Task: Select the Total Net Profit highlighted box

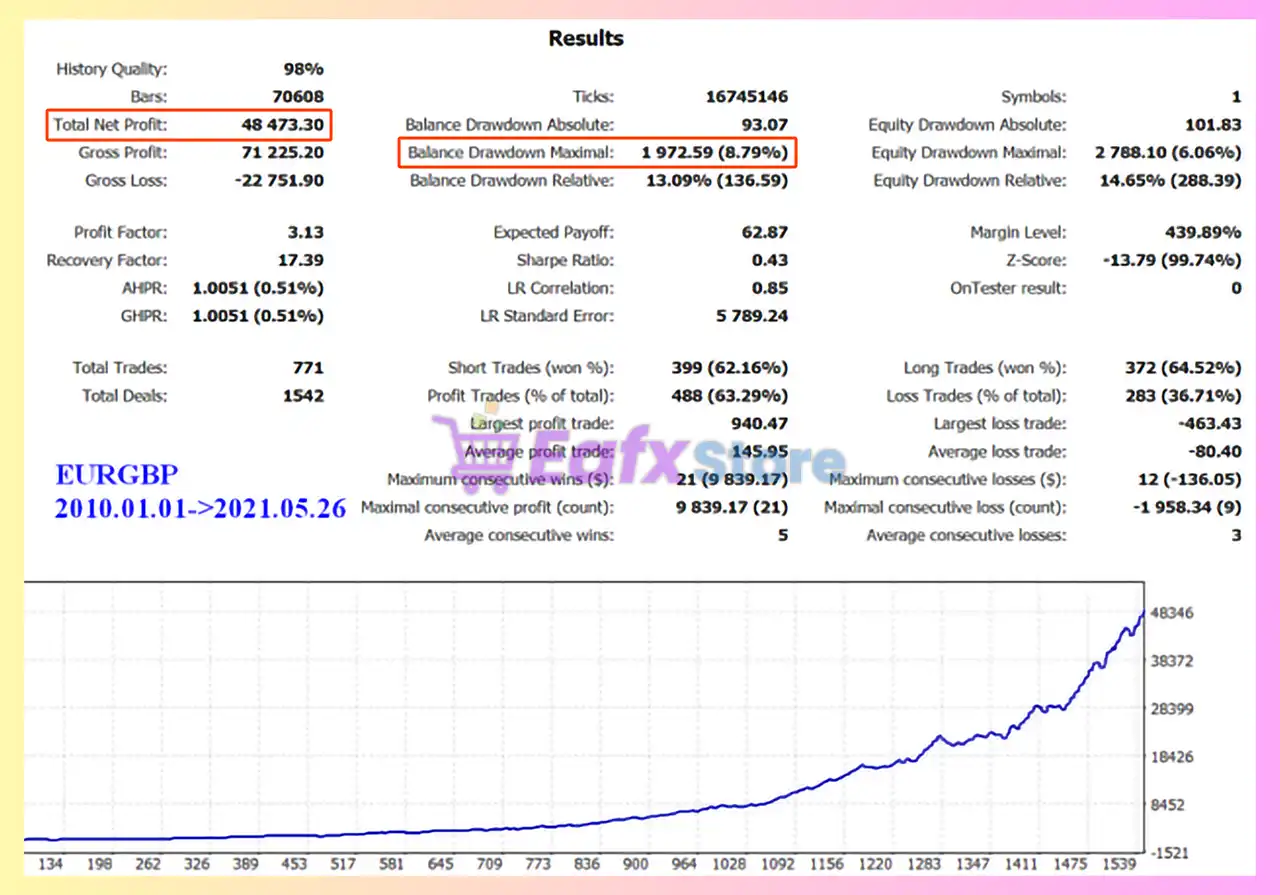Action: (190, 125)
